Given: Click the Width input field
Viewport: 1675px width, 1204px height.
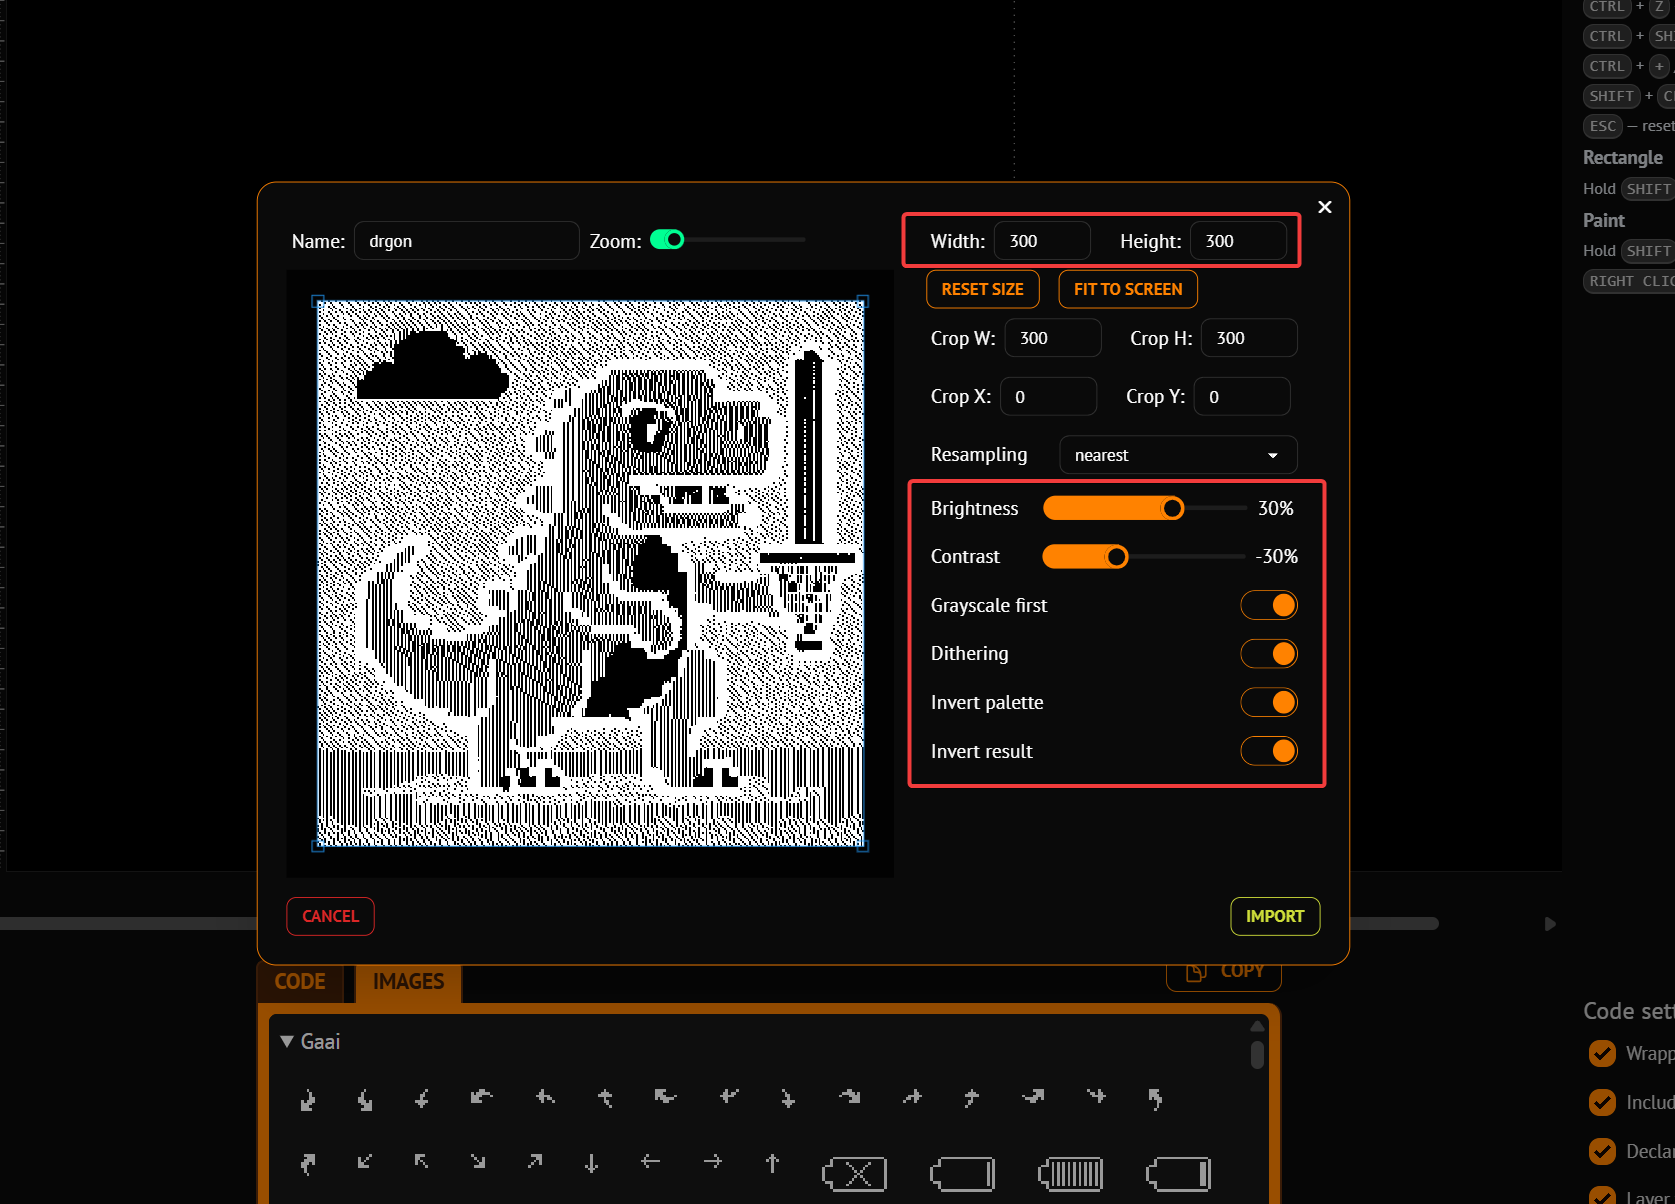Looking at the screenshot, I should (x=1042, y=241).
